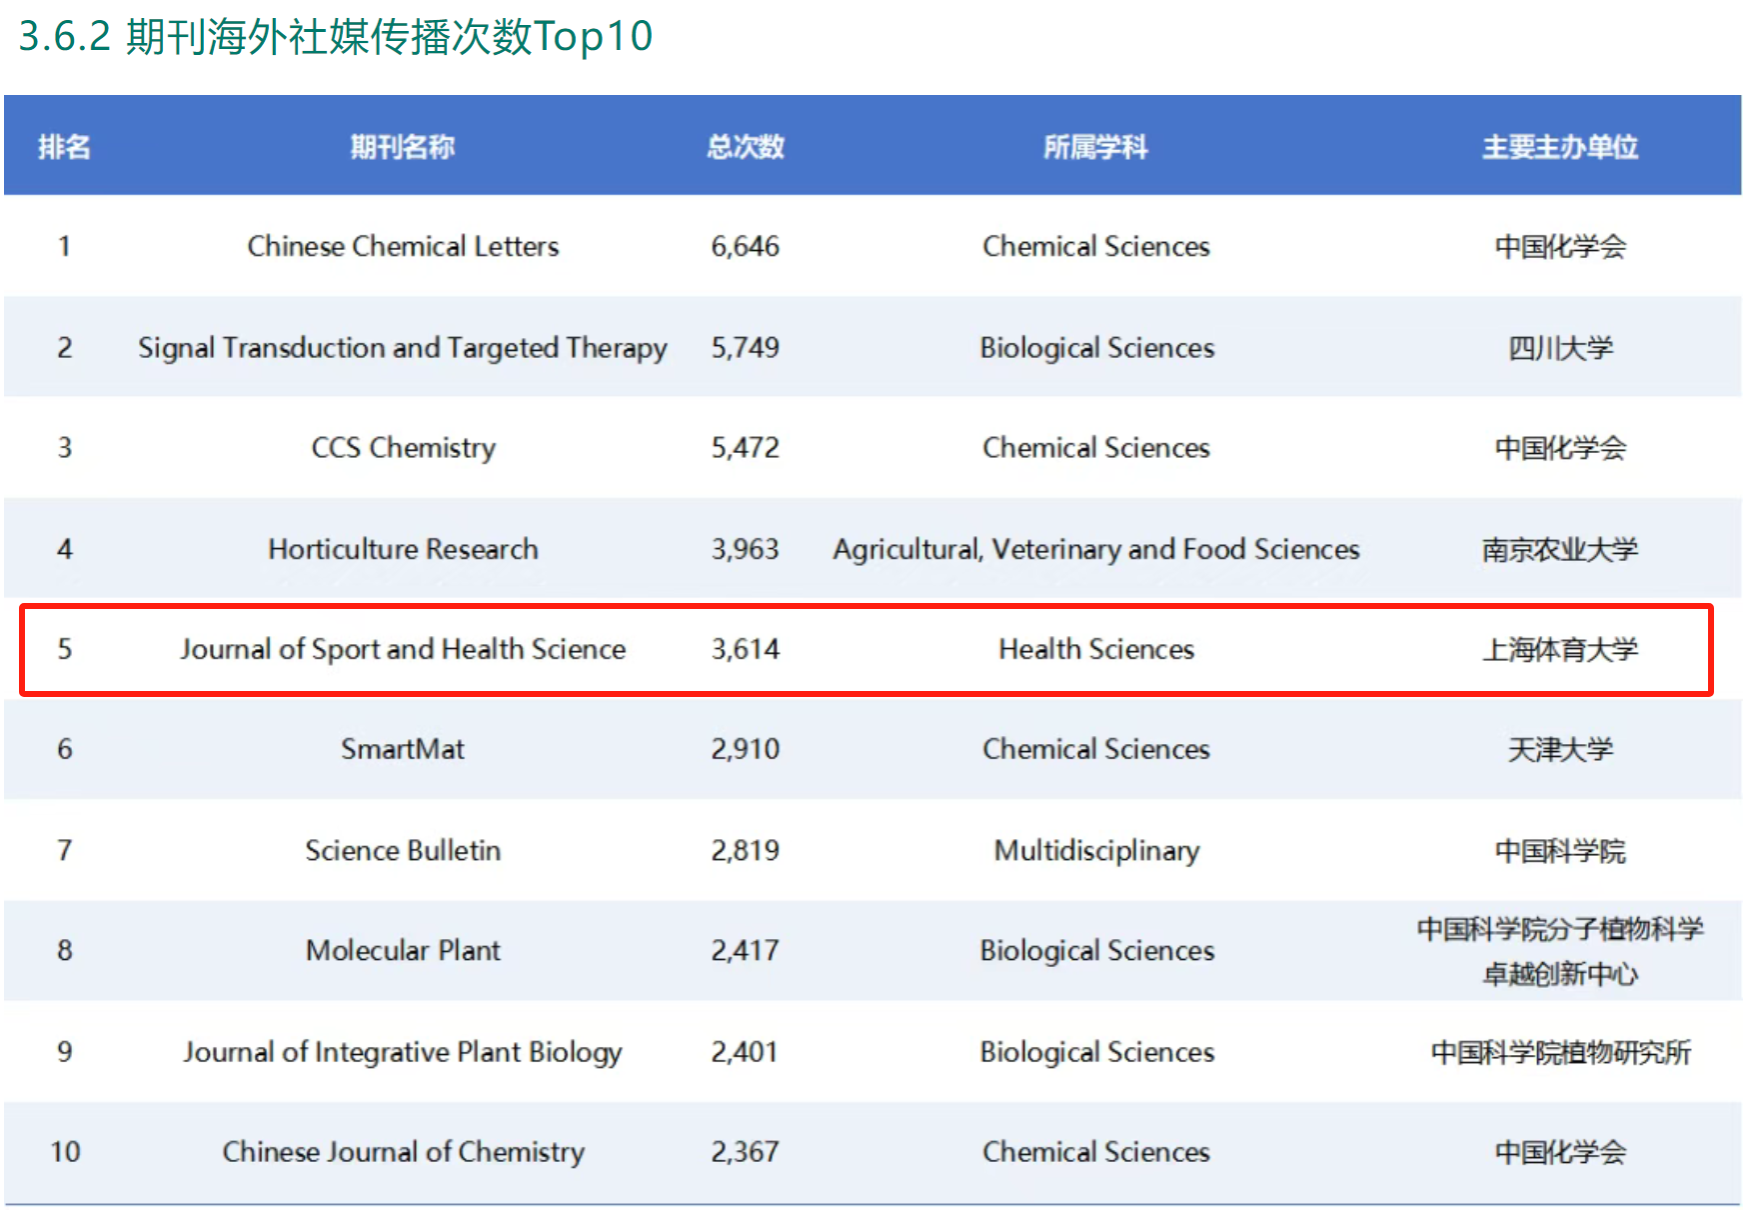Click the 主要主办单位 column header

pyautogui.click(x=1559, y=147)
